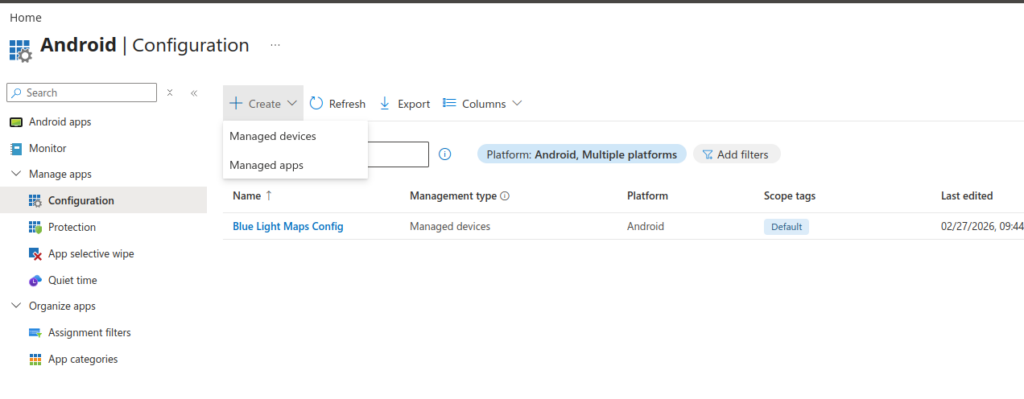Collapse the Manage apps section chevron
The height and width of the screenshot is (399, 1024).
[x=16, y=174]
